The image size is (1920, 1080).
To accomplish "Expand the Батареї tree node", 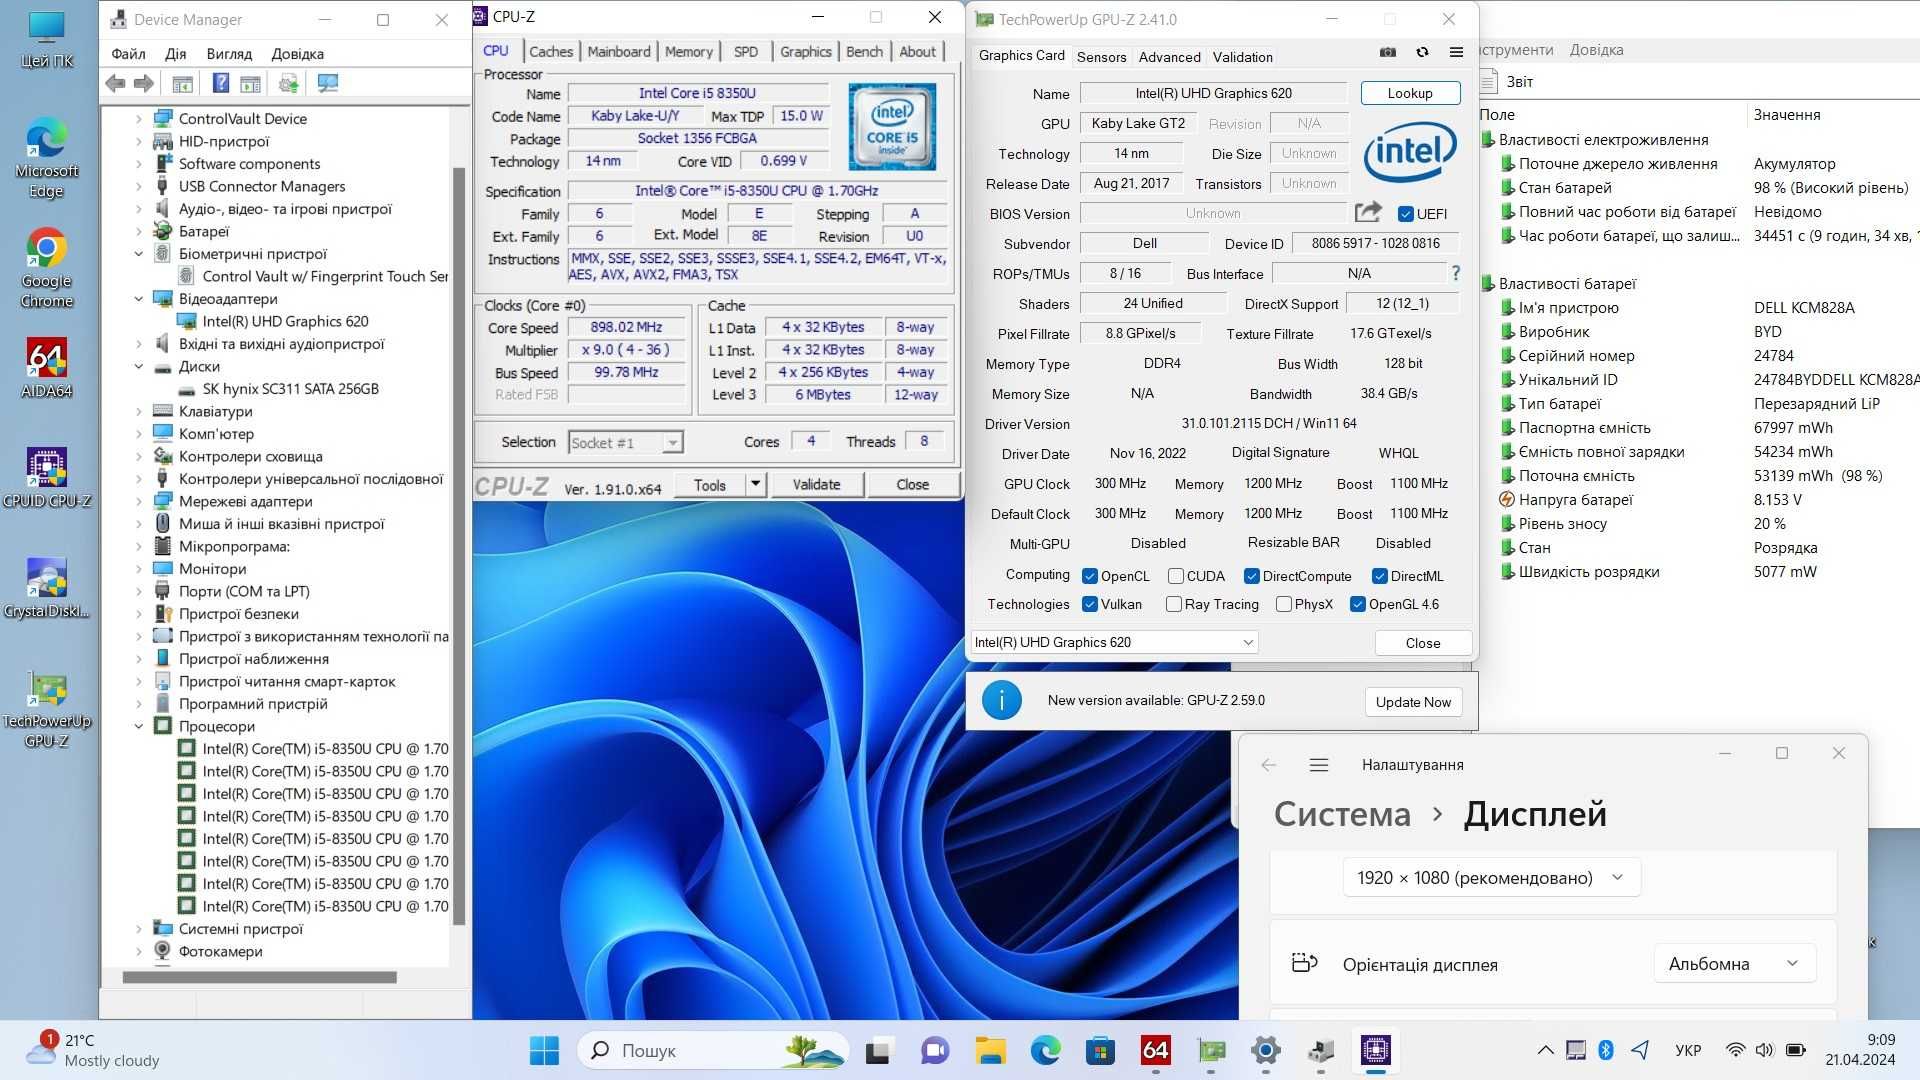I will [138, 231].
